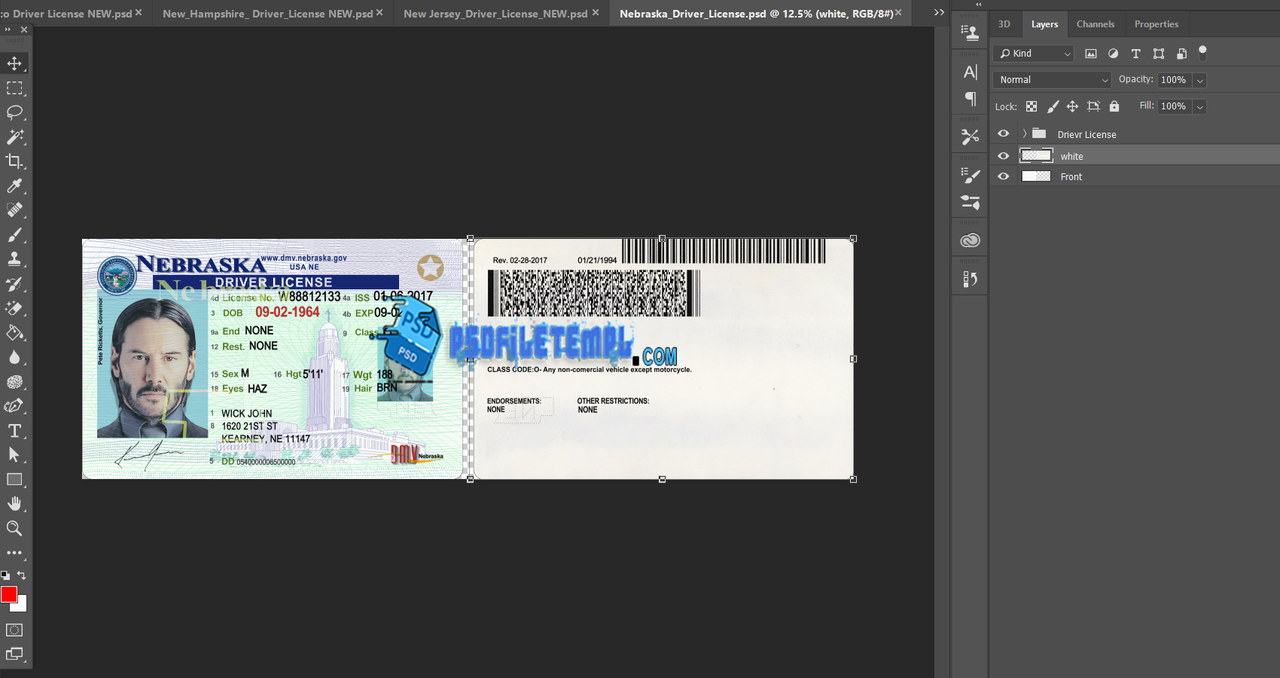Select the Path Selection tool

(x=15, y=455)
